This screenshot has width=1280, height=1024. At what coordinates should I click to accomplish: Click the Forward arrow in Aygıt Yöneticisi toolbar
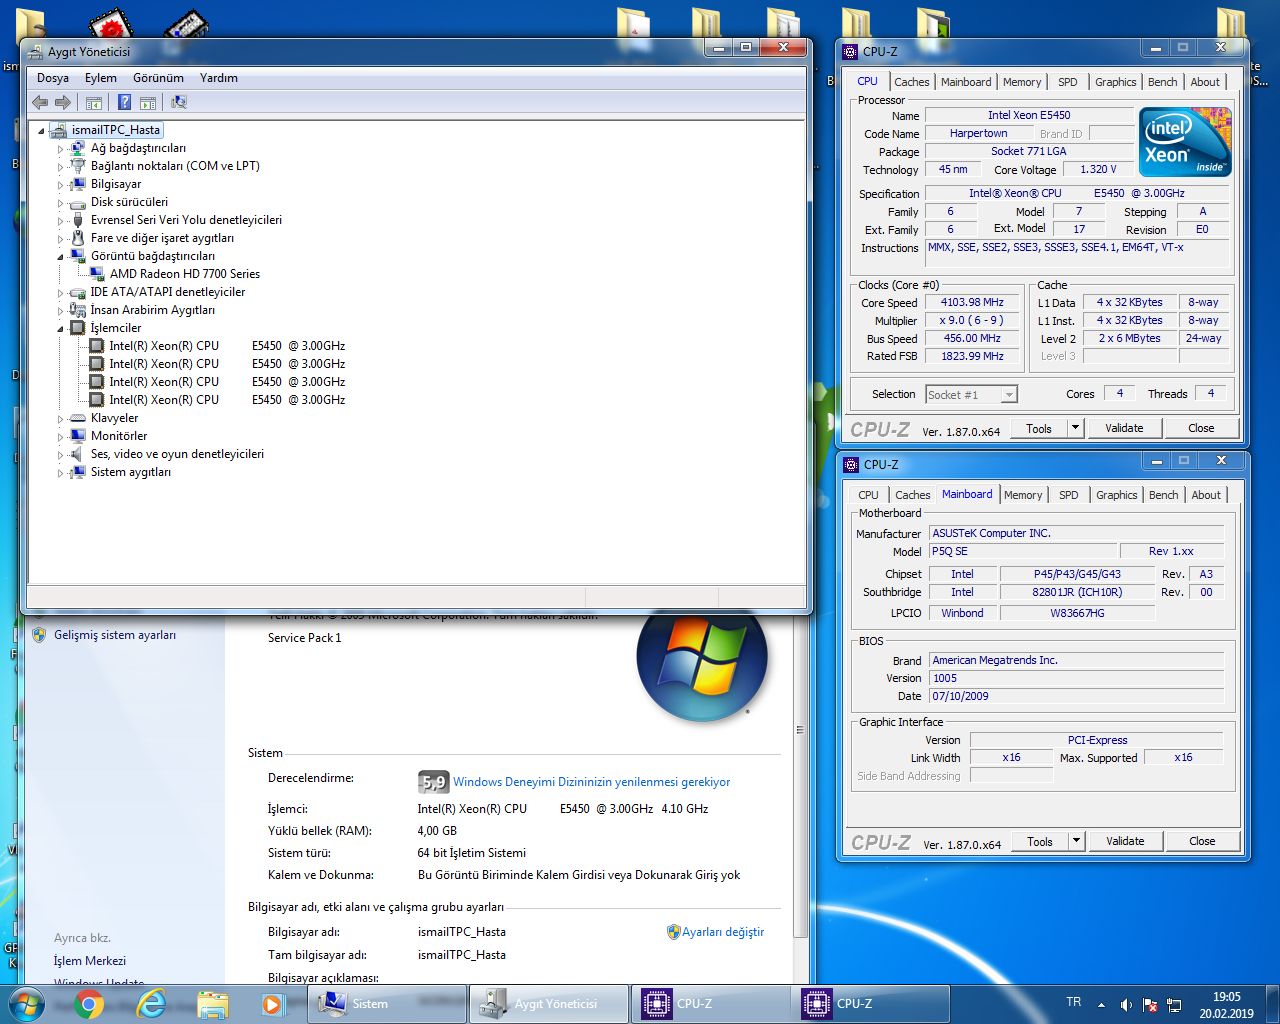[63, 102]
